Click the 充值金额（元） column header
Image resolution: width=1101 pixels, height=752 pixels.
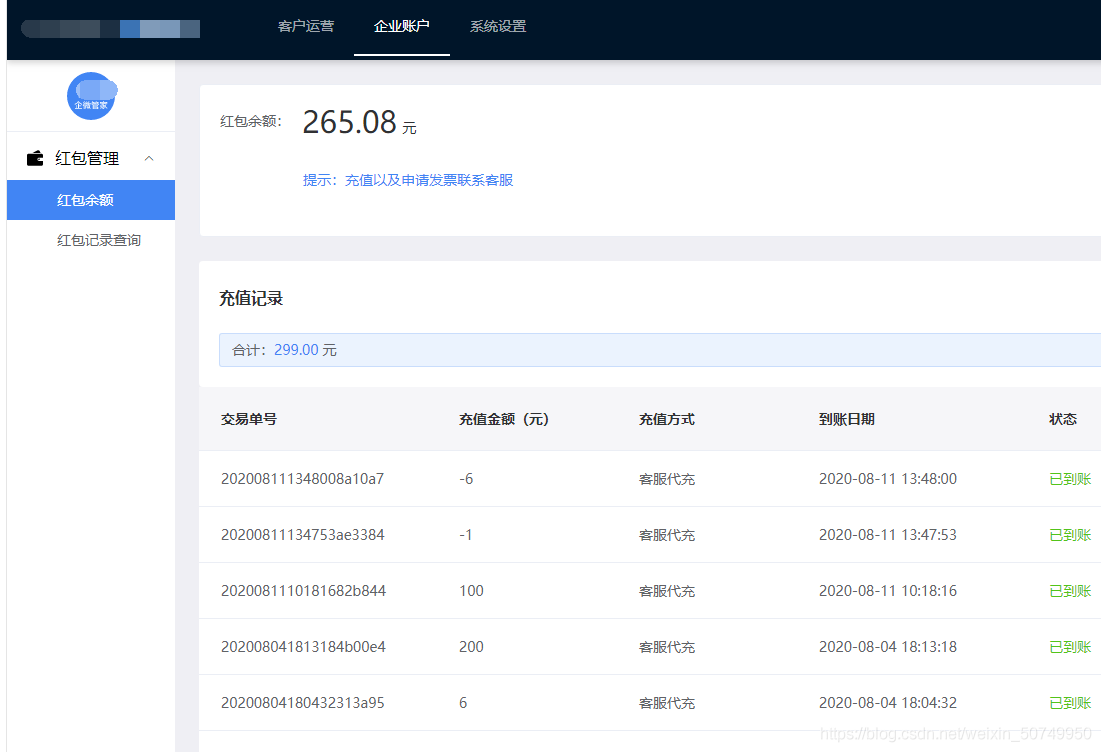(x=504, y=419)
